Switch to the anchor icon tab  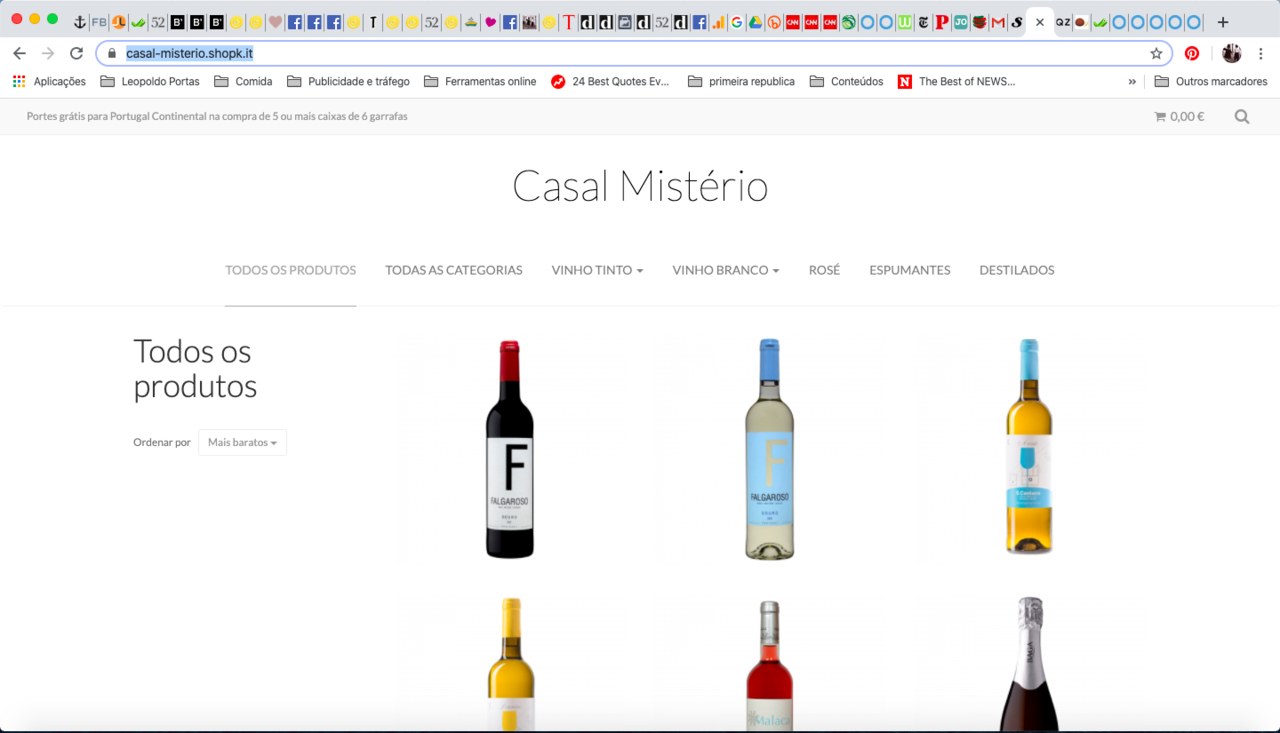pyautogui.click(x=80, y=22)
